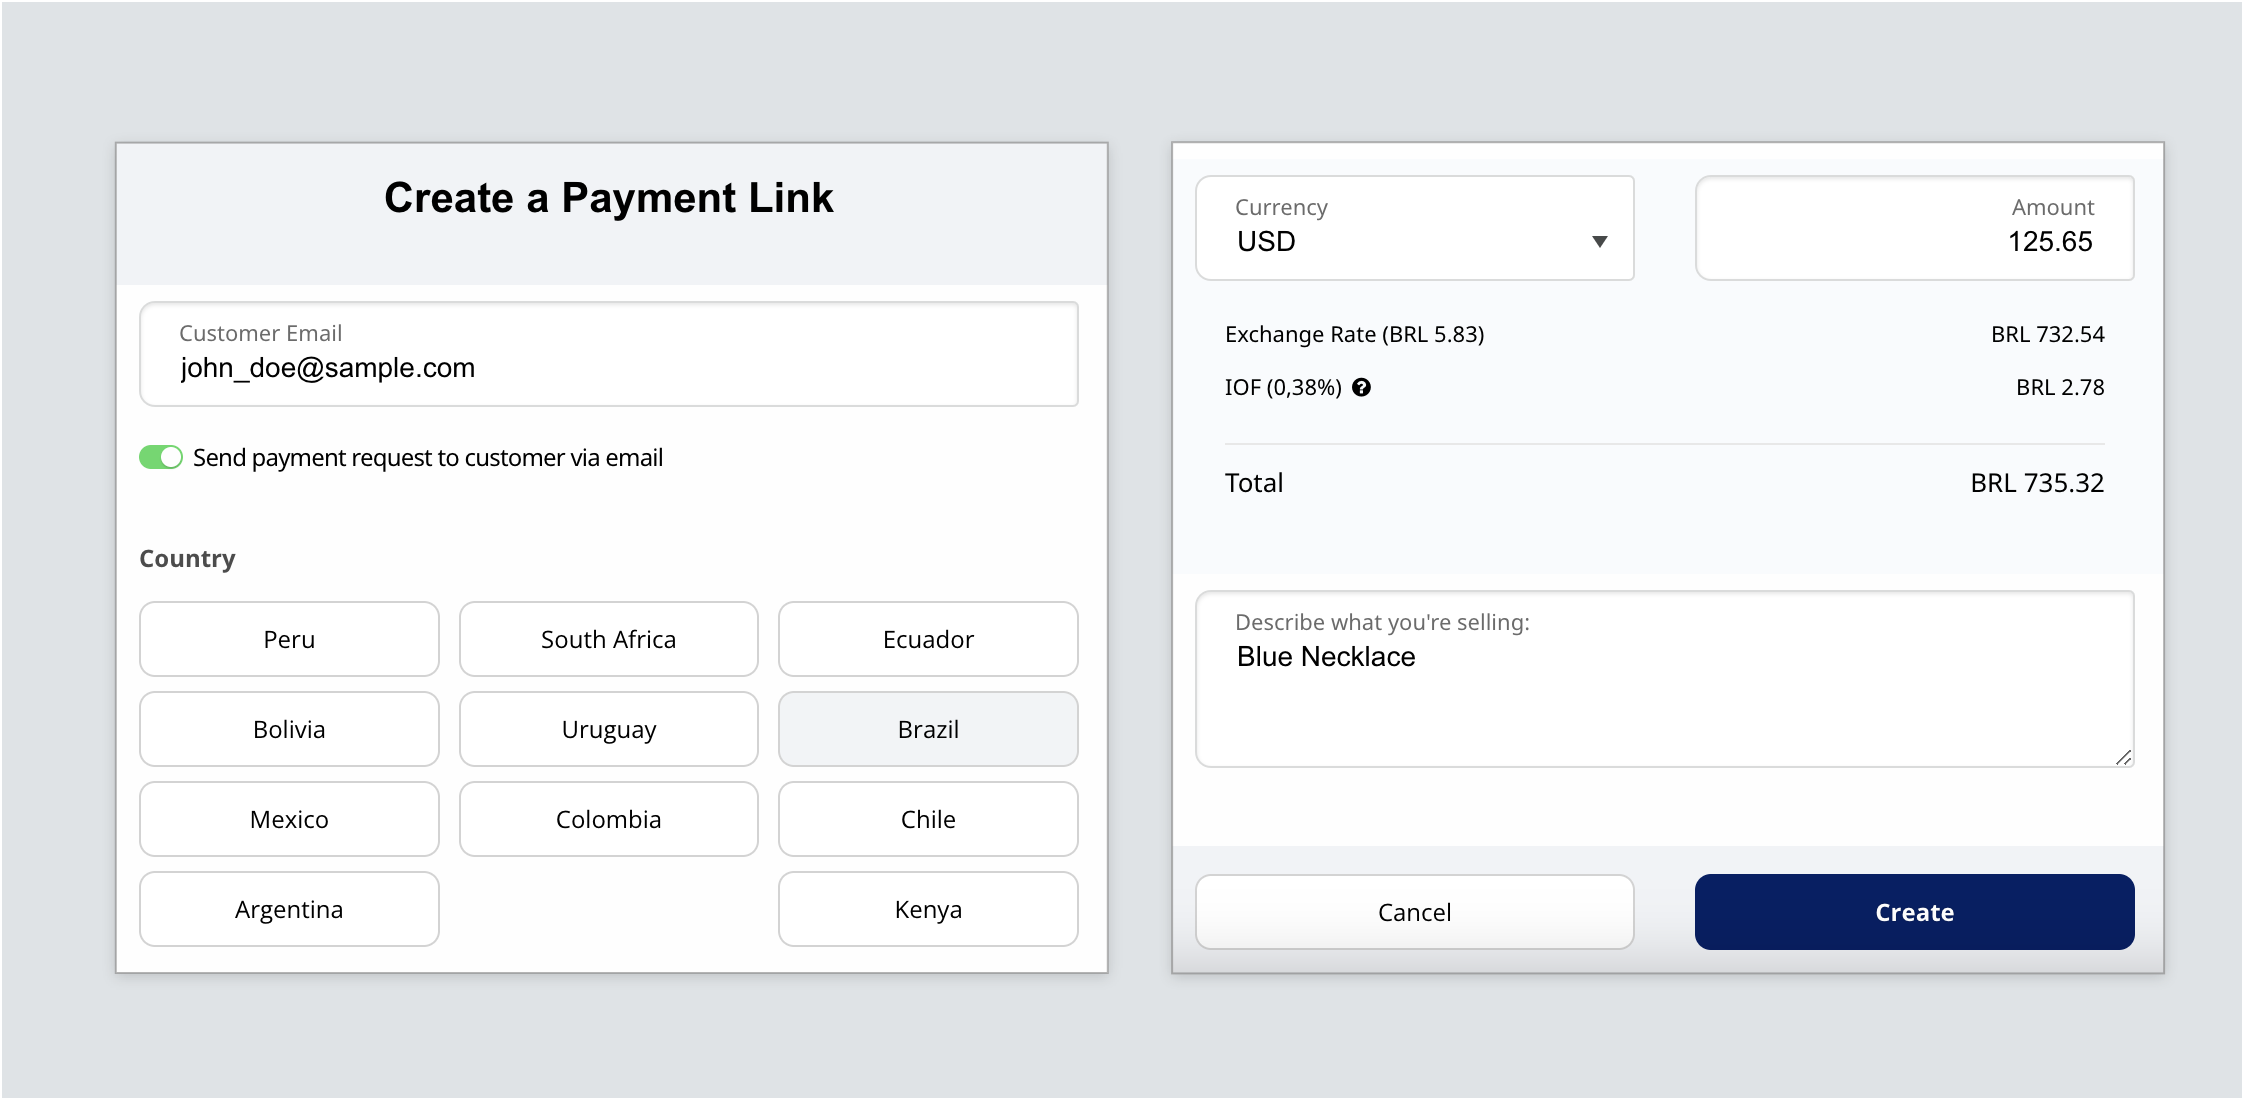This screenshot has width=2244, height=1100.
Task: Select South Africa as the country
Action: [x=608, y=639]
